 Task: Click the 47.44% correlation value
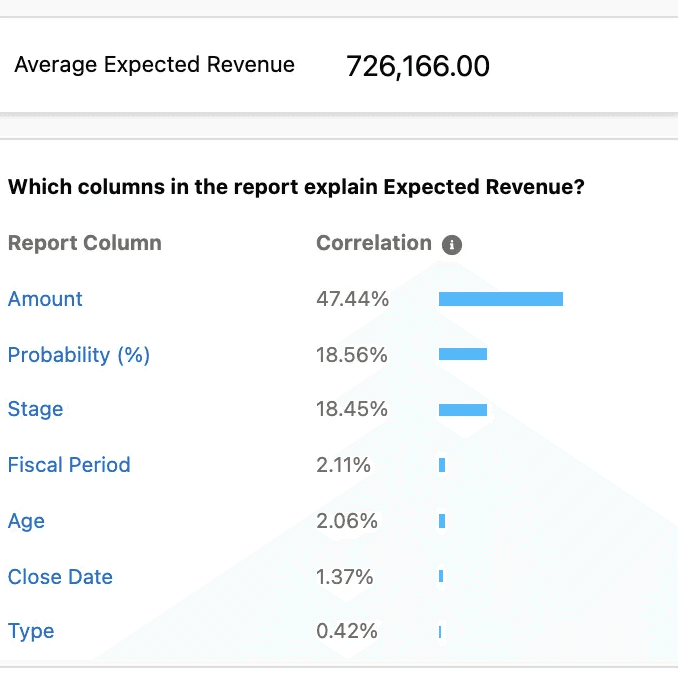(352, 299)
